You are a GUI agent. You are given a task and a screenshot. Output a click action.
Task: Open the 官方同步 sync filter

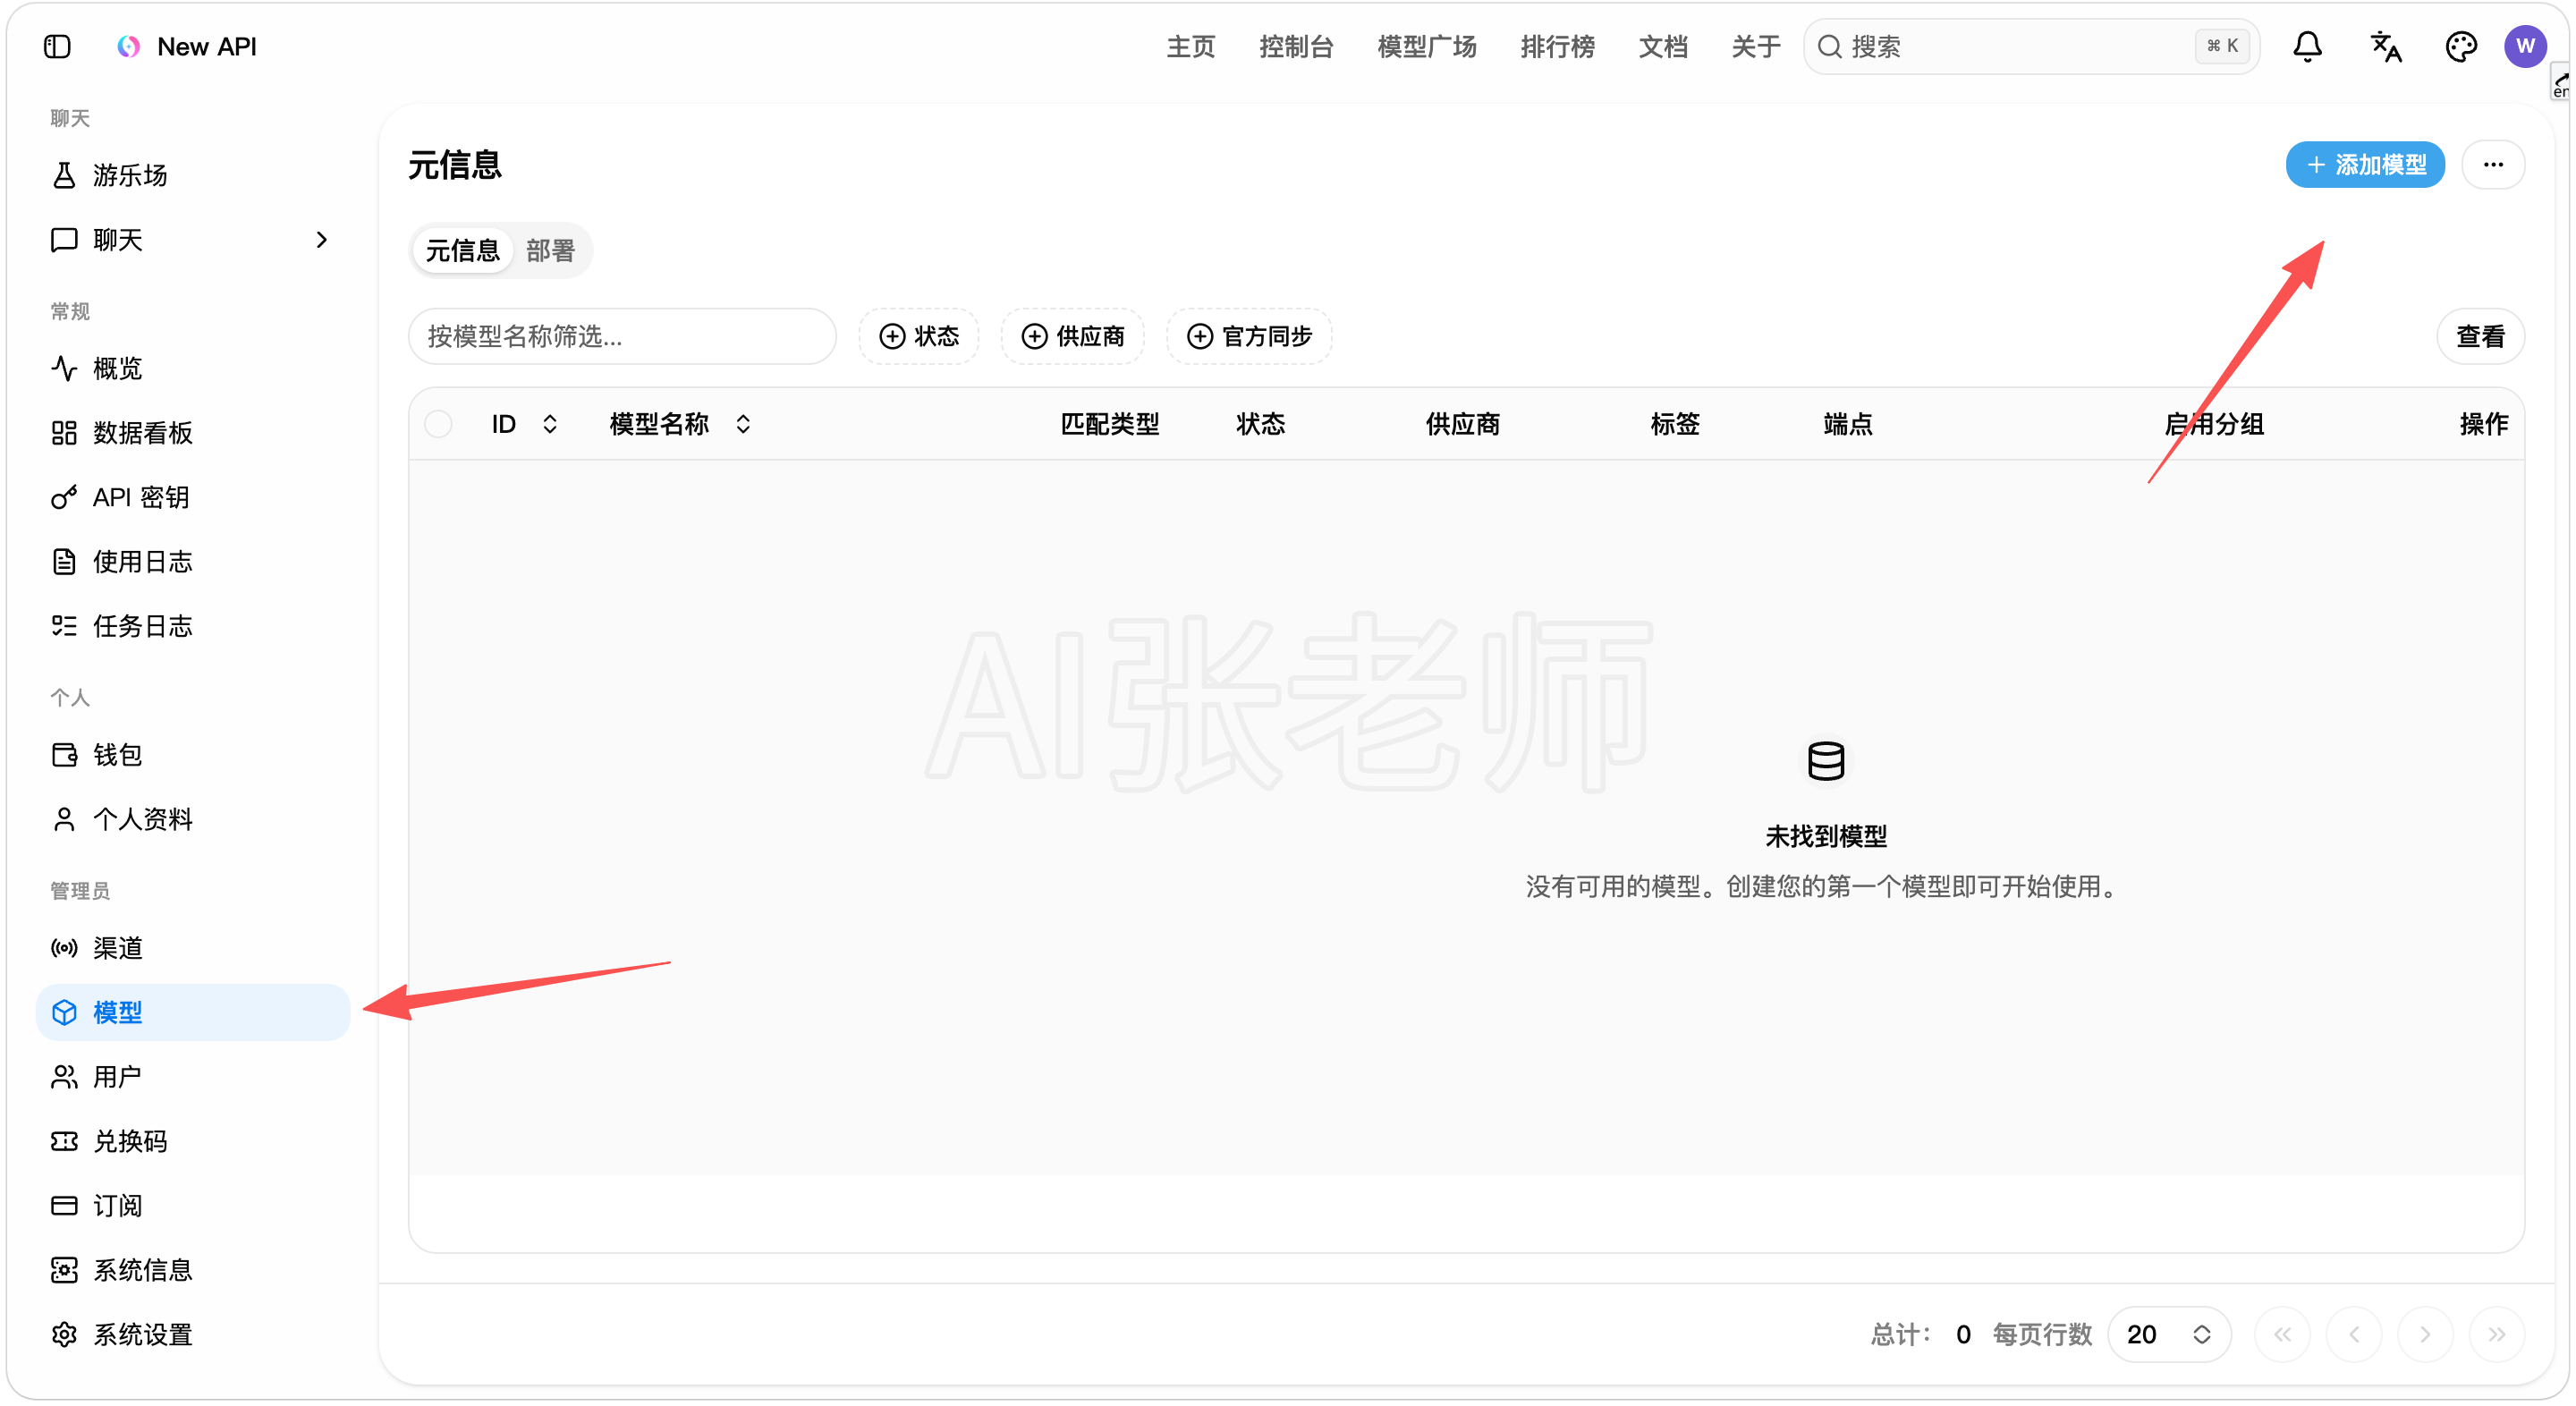pyautogui.click(x=1249, y=336)
